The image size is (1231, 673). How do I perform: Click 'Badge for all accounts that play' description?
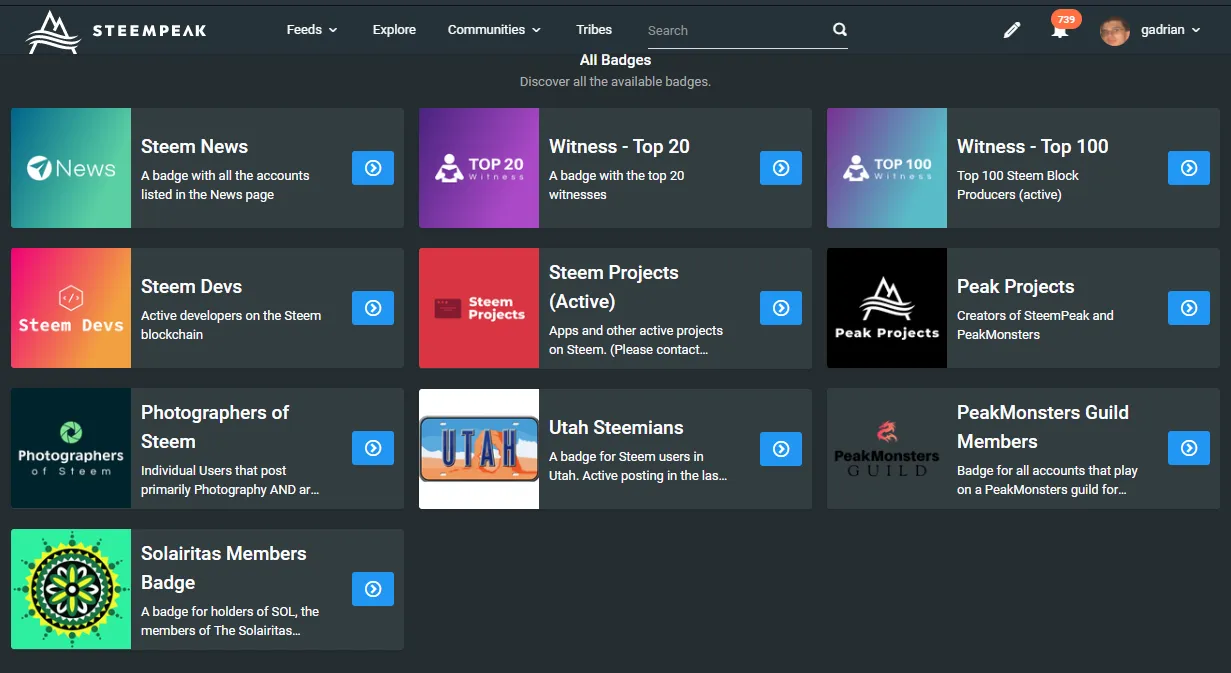coord(1047,480)
